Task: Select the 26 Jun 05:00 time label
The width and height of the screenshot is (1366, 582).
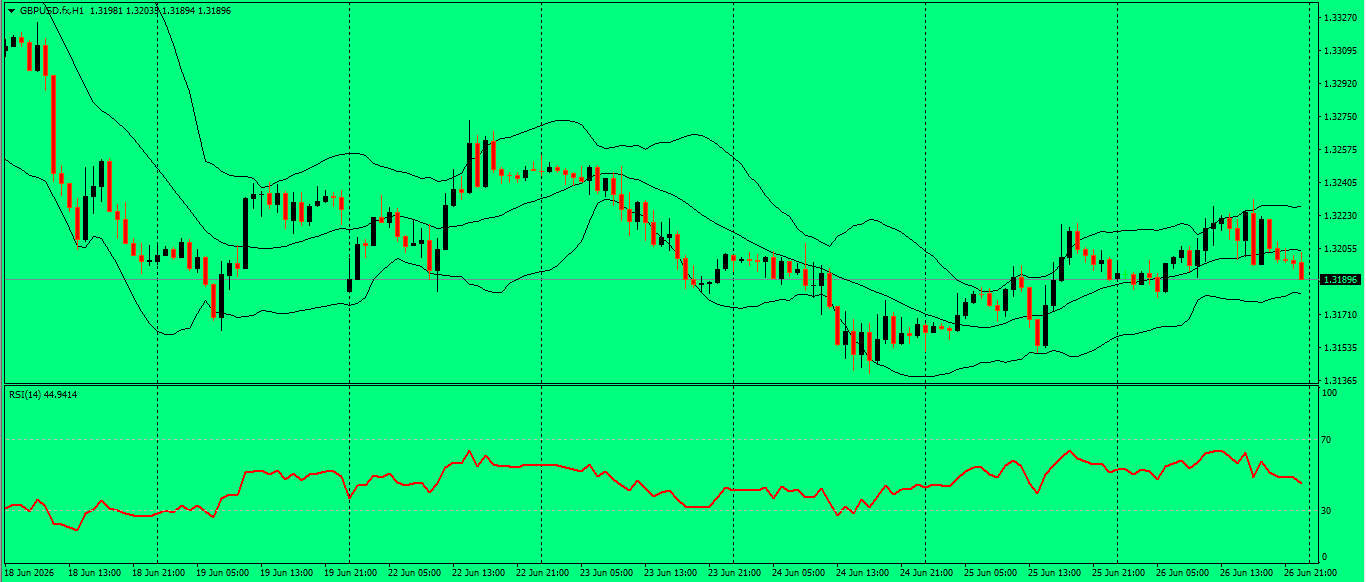Action: click(x=1182, y=573)
